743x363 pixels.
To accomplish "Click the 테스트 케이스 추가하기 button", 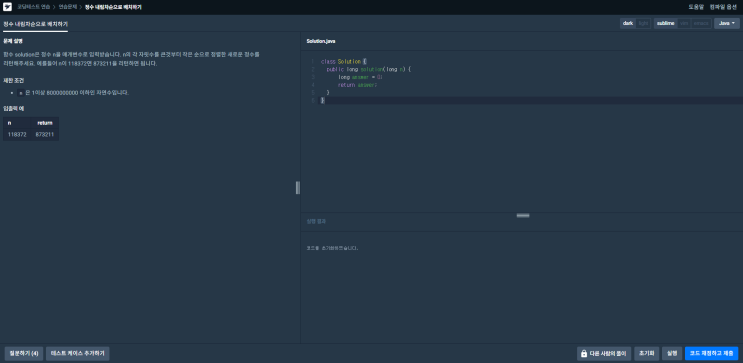I will [x=78, y=354].
